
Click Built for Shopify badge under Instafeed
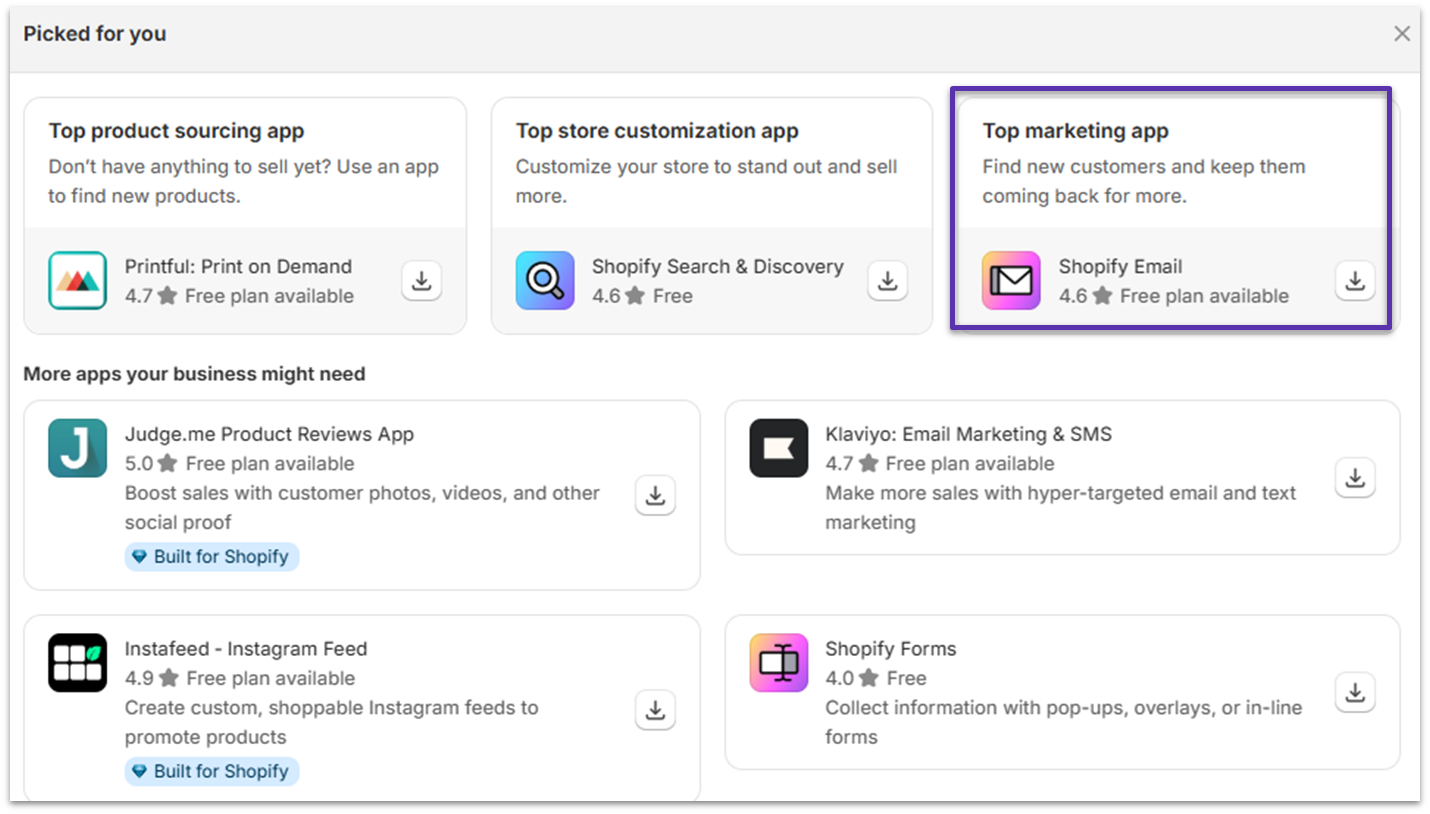point(212,771)
